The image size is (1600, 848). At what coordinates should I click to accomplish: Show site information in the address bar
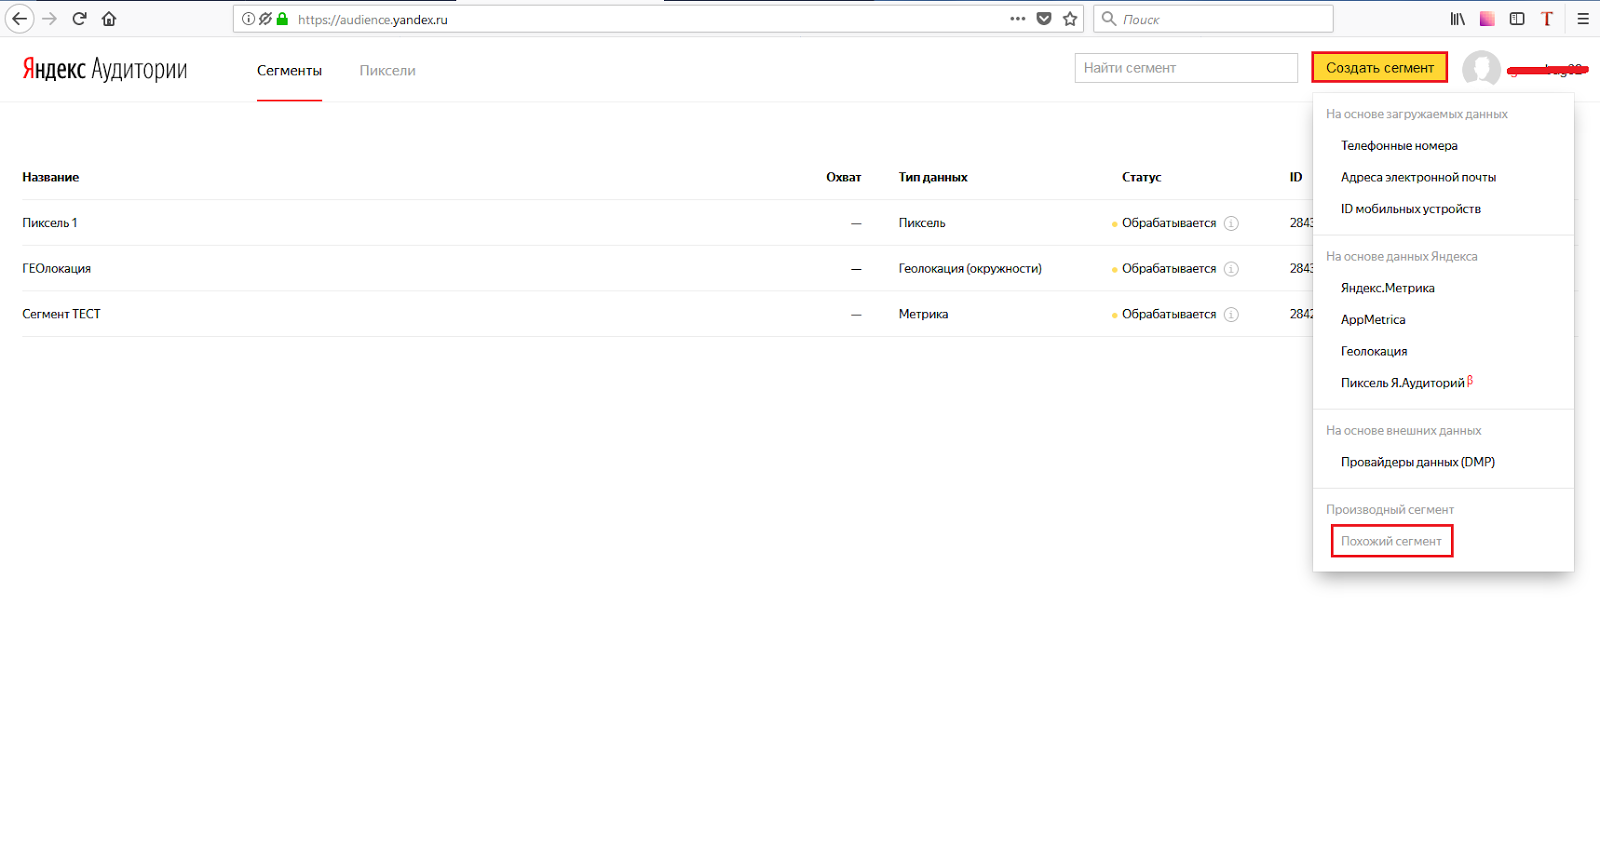[x=248, y=19]
